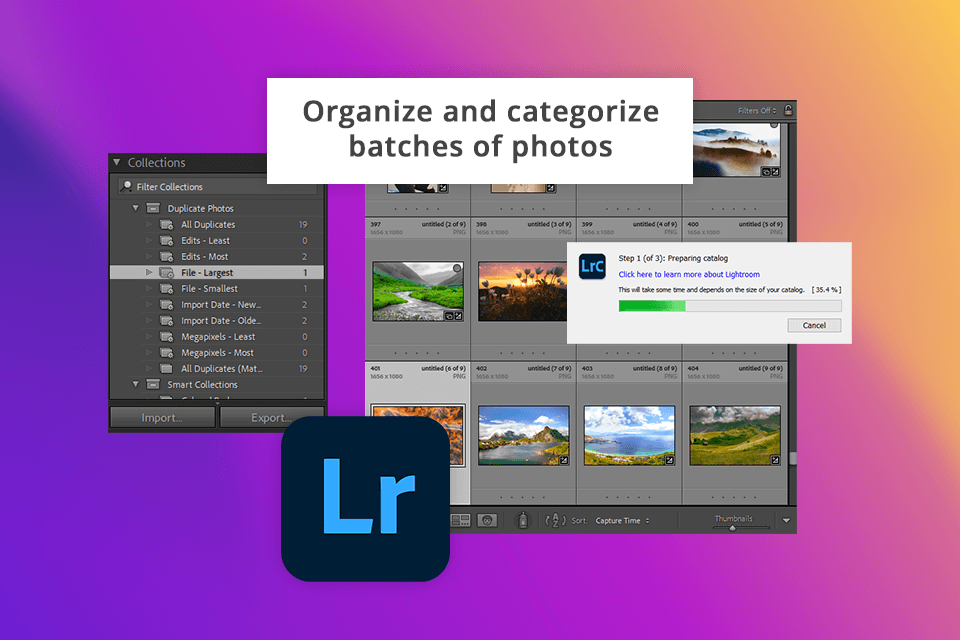Expand the File - Largest row arrow
The image size is (960, 640).
point(148,273)
